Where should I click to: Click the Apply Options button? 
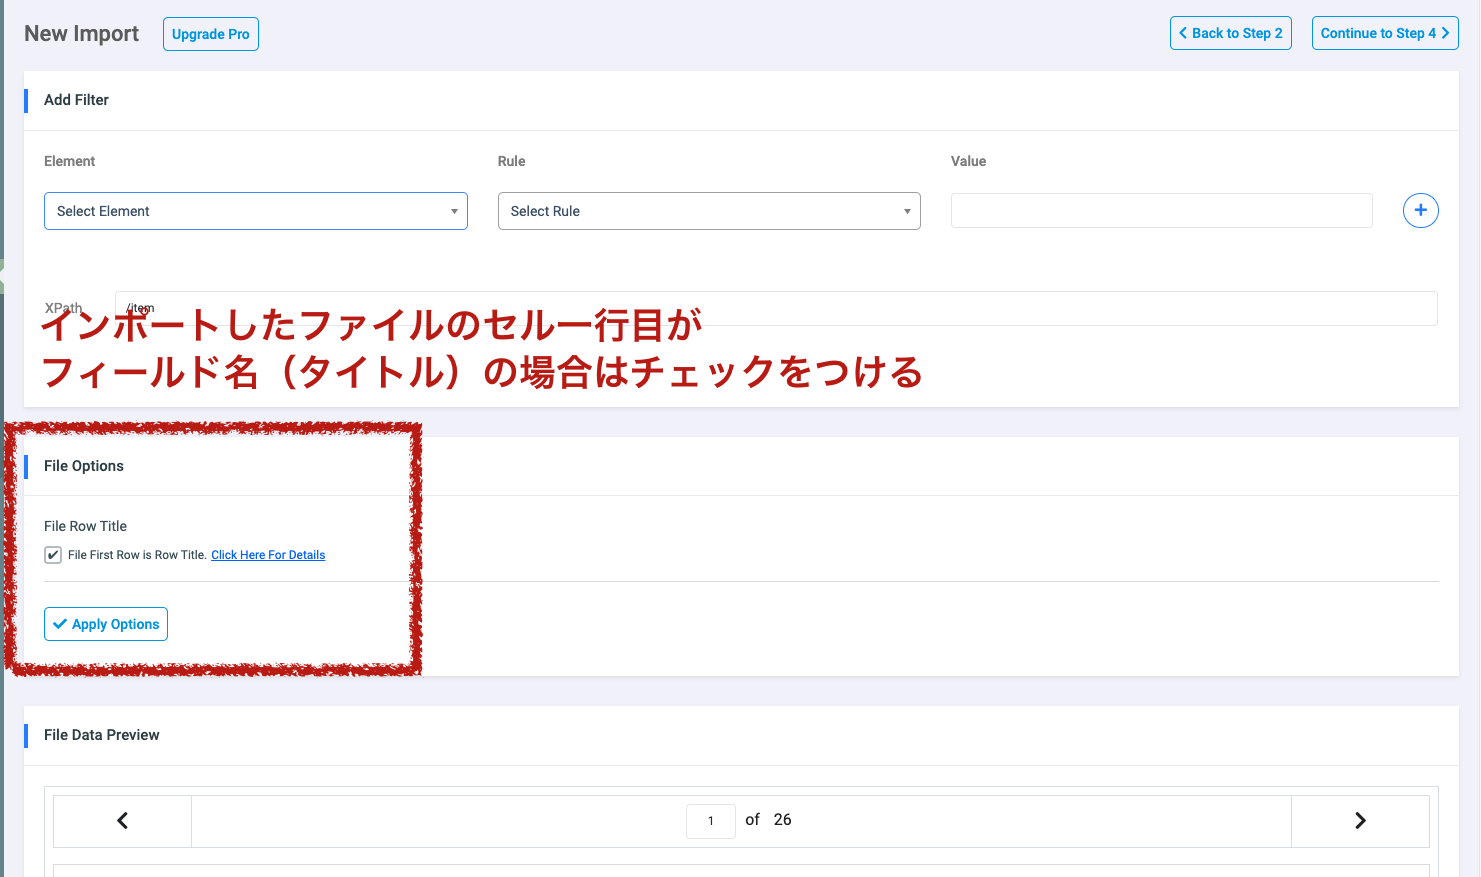[105, 624]
